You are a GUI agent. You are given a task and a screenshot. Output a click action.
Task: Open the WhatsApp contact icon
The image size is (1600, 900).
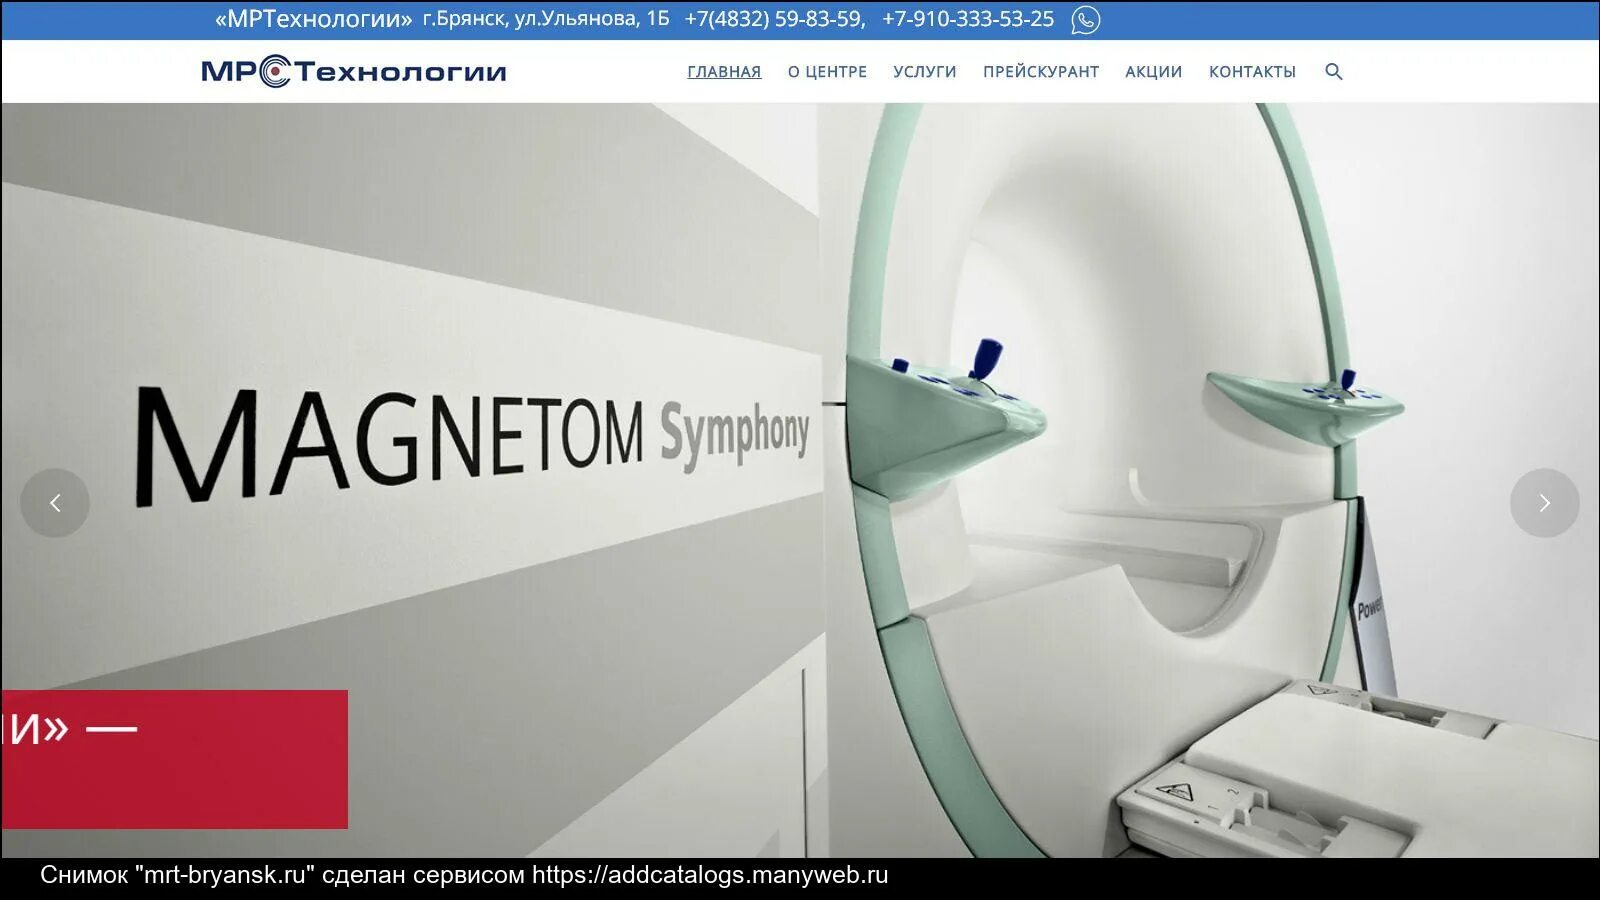pyautogui.click(x=1085, y=20)
